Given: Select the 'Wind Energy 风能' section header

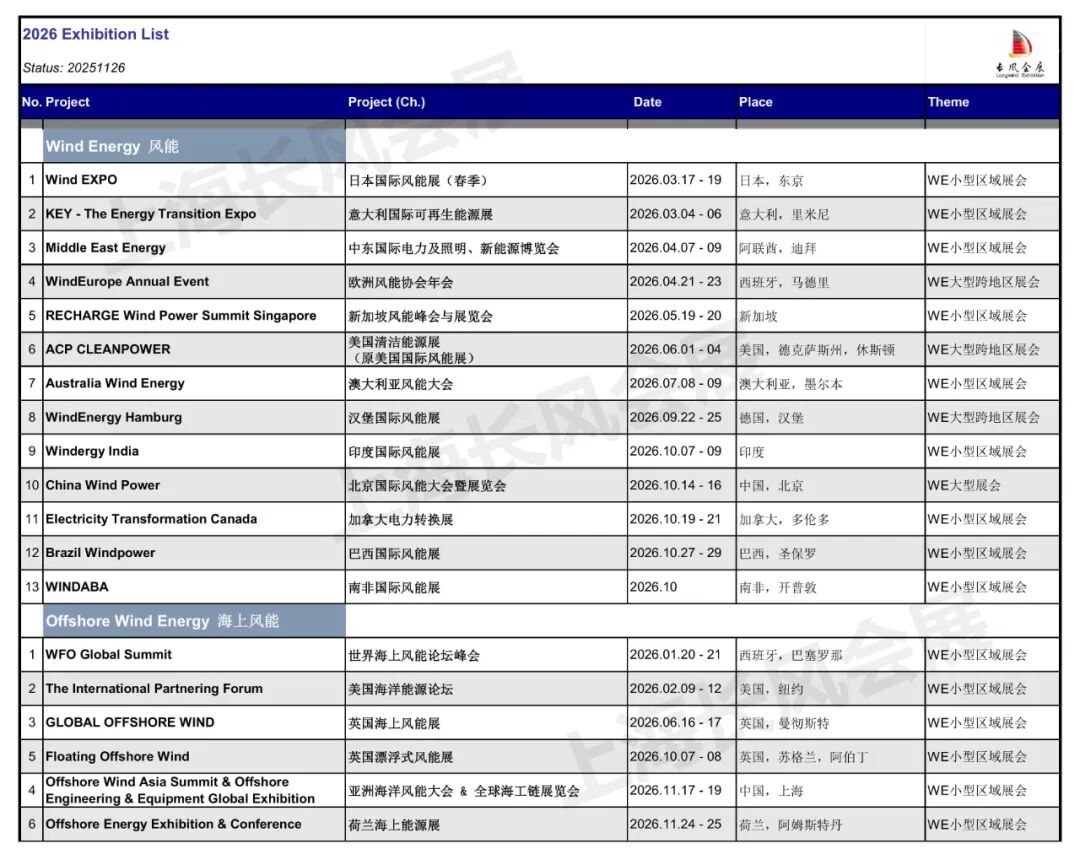Looking at the screenshot, I should [194, 146].
